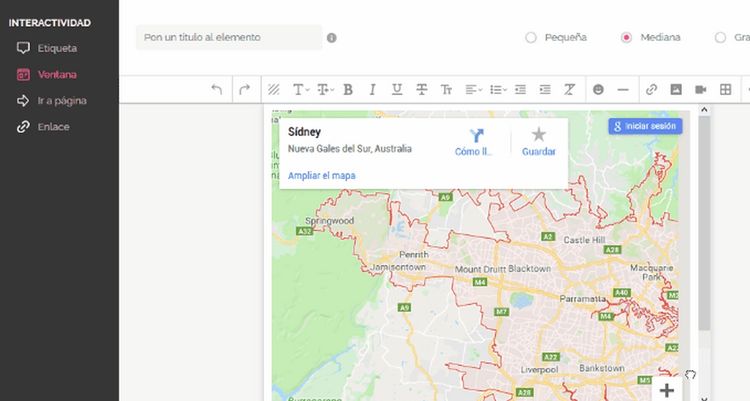This screenshot has height=401, width=750.
Task: Insert a video using the camera icon
Action: (x=701, y=90)
